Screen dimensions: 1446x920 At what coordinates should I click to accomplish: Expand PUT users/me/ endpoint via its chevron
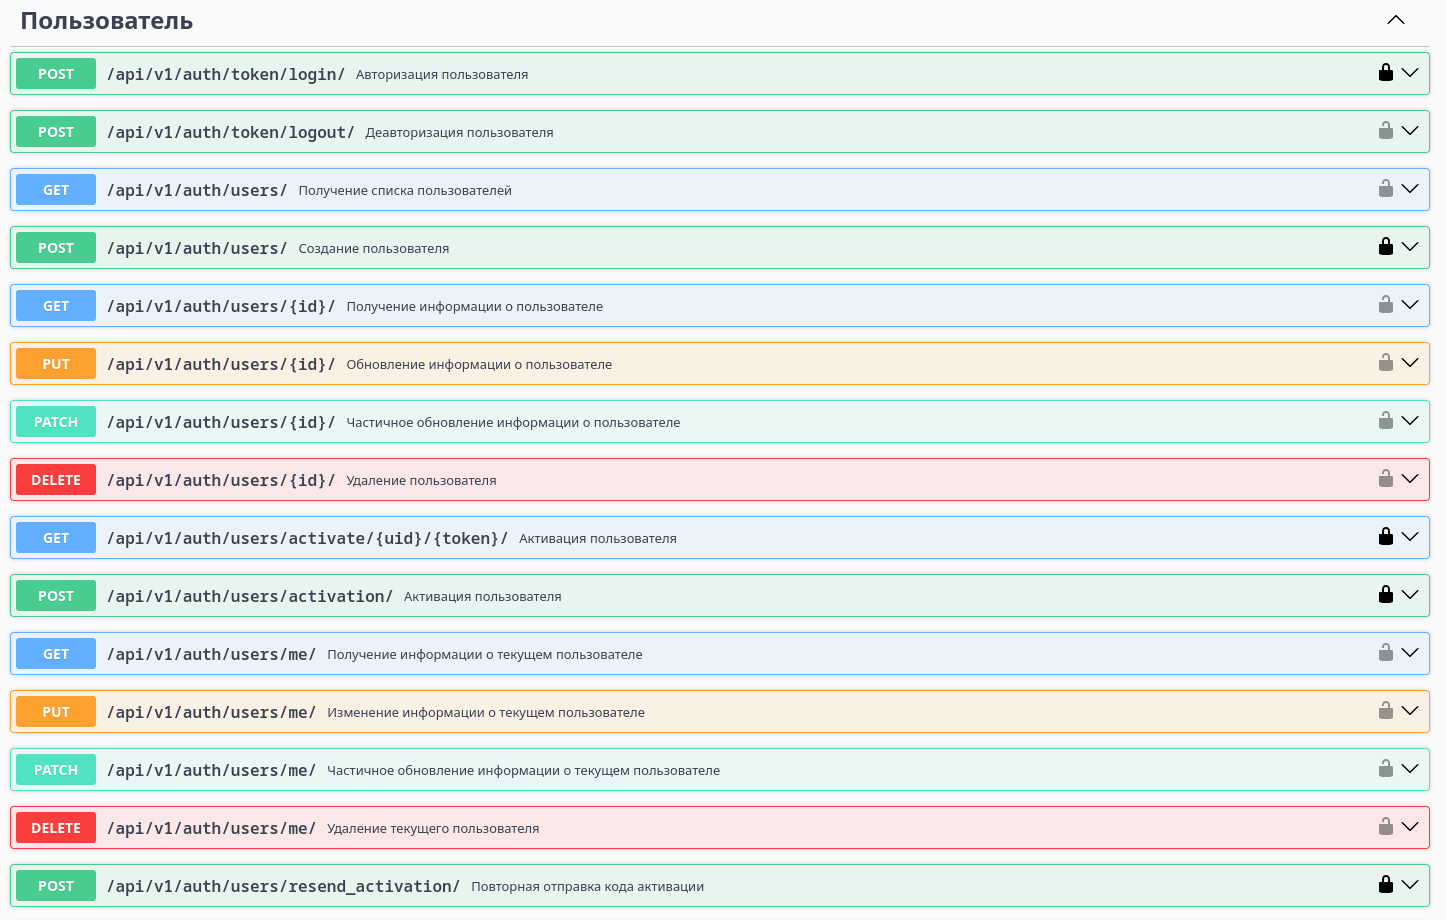1410,711
